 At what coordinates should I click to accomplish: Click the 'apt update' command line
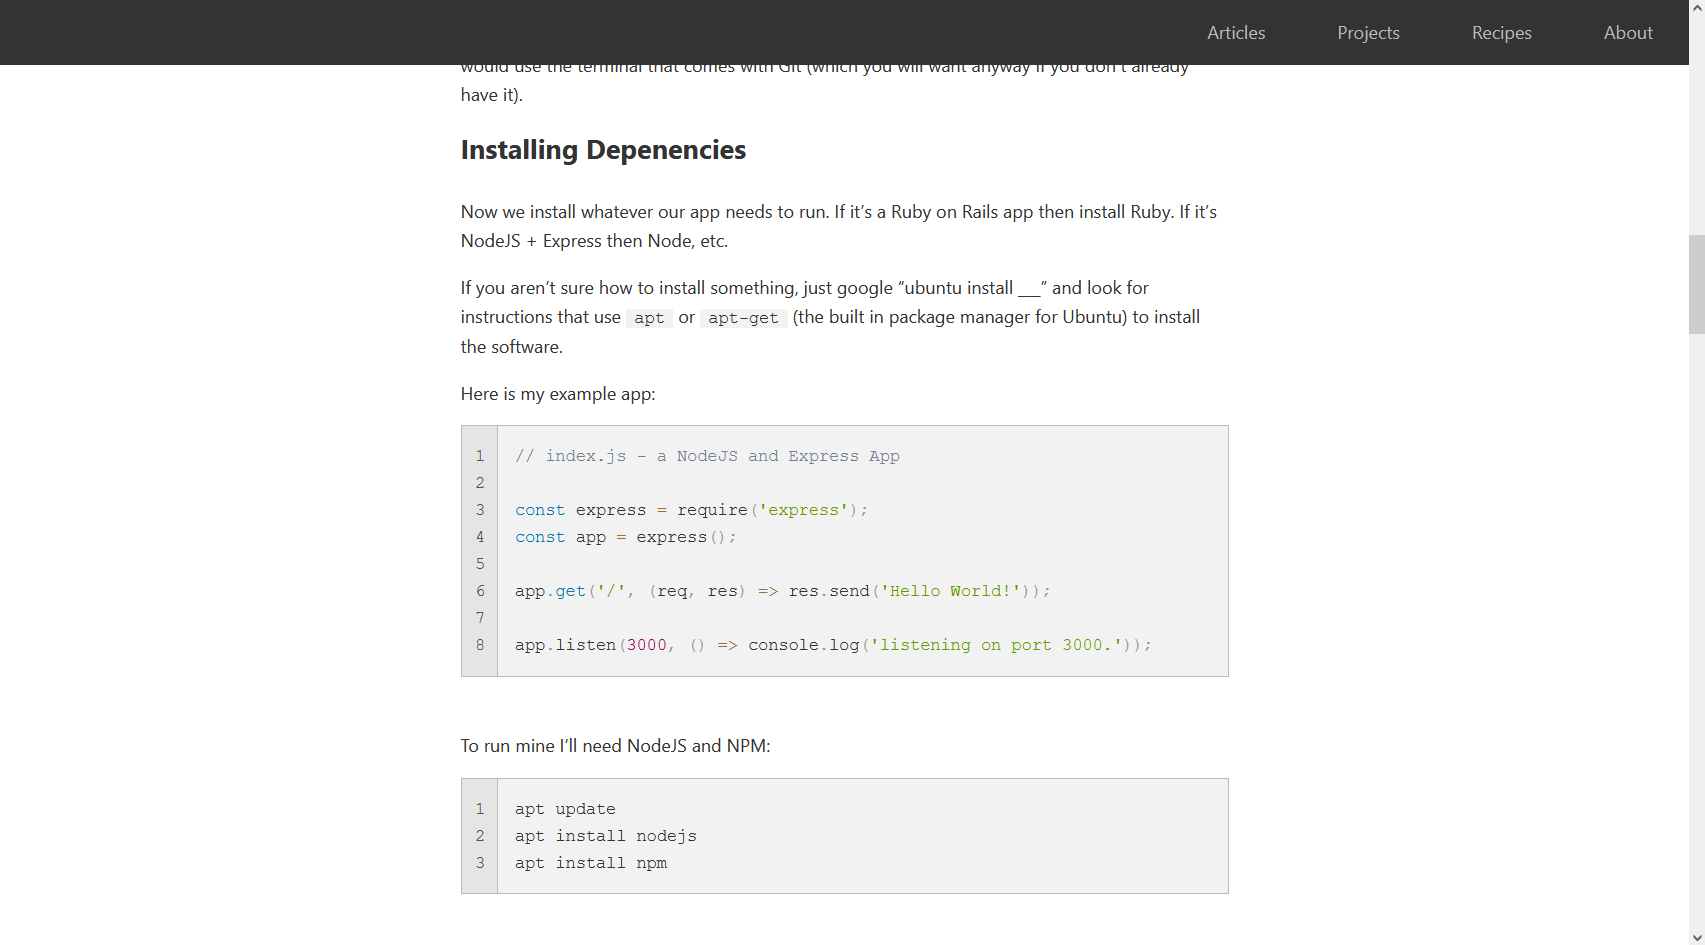(x=565, y=809)
